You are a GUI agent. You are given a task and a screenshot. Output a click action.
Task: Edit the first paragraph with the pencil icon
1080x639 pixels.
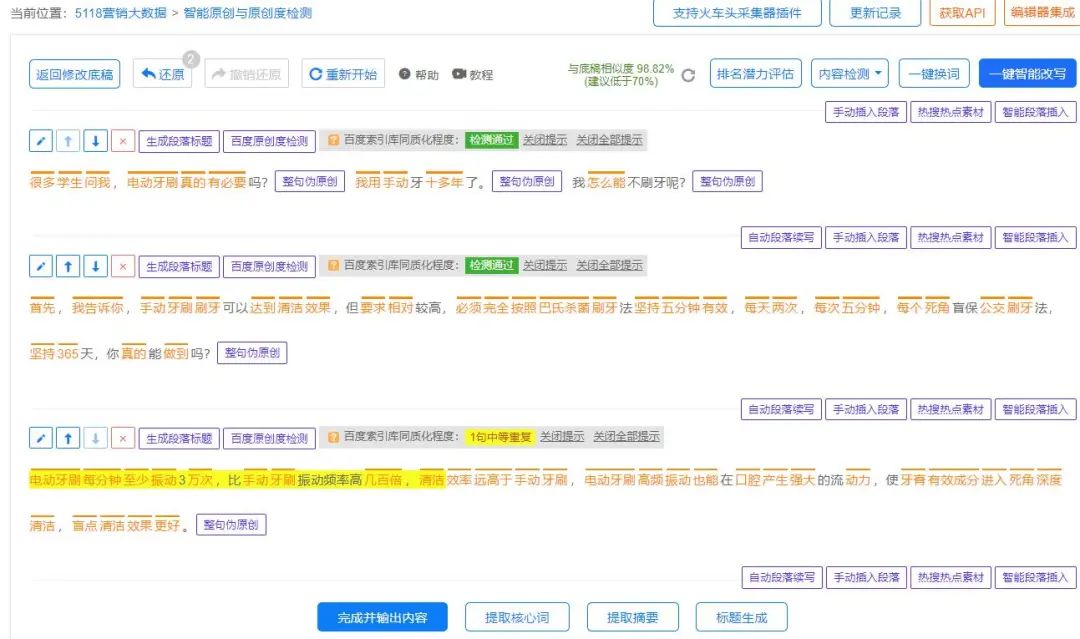[40, 141]
